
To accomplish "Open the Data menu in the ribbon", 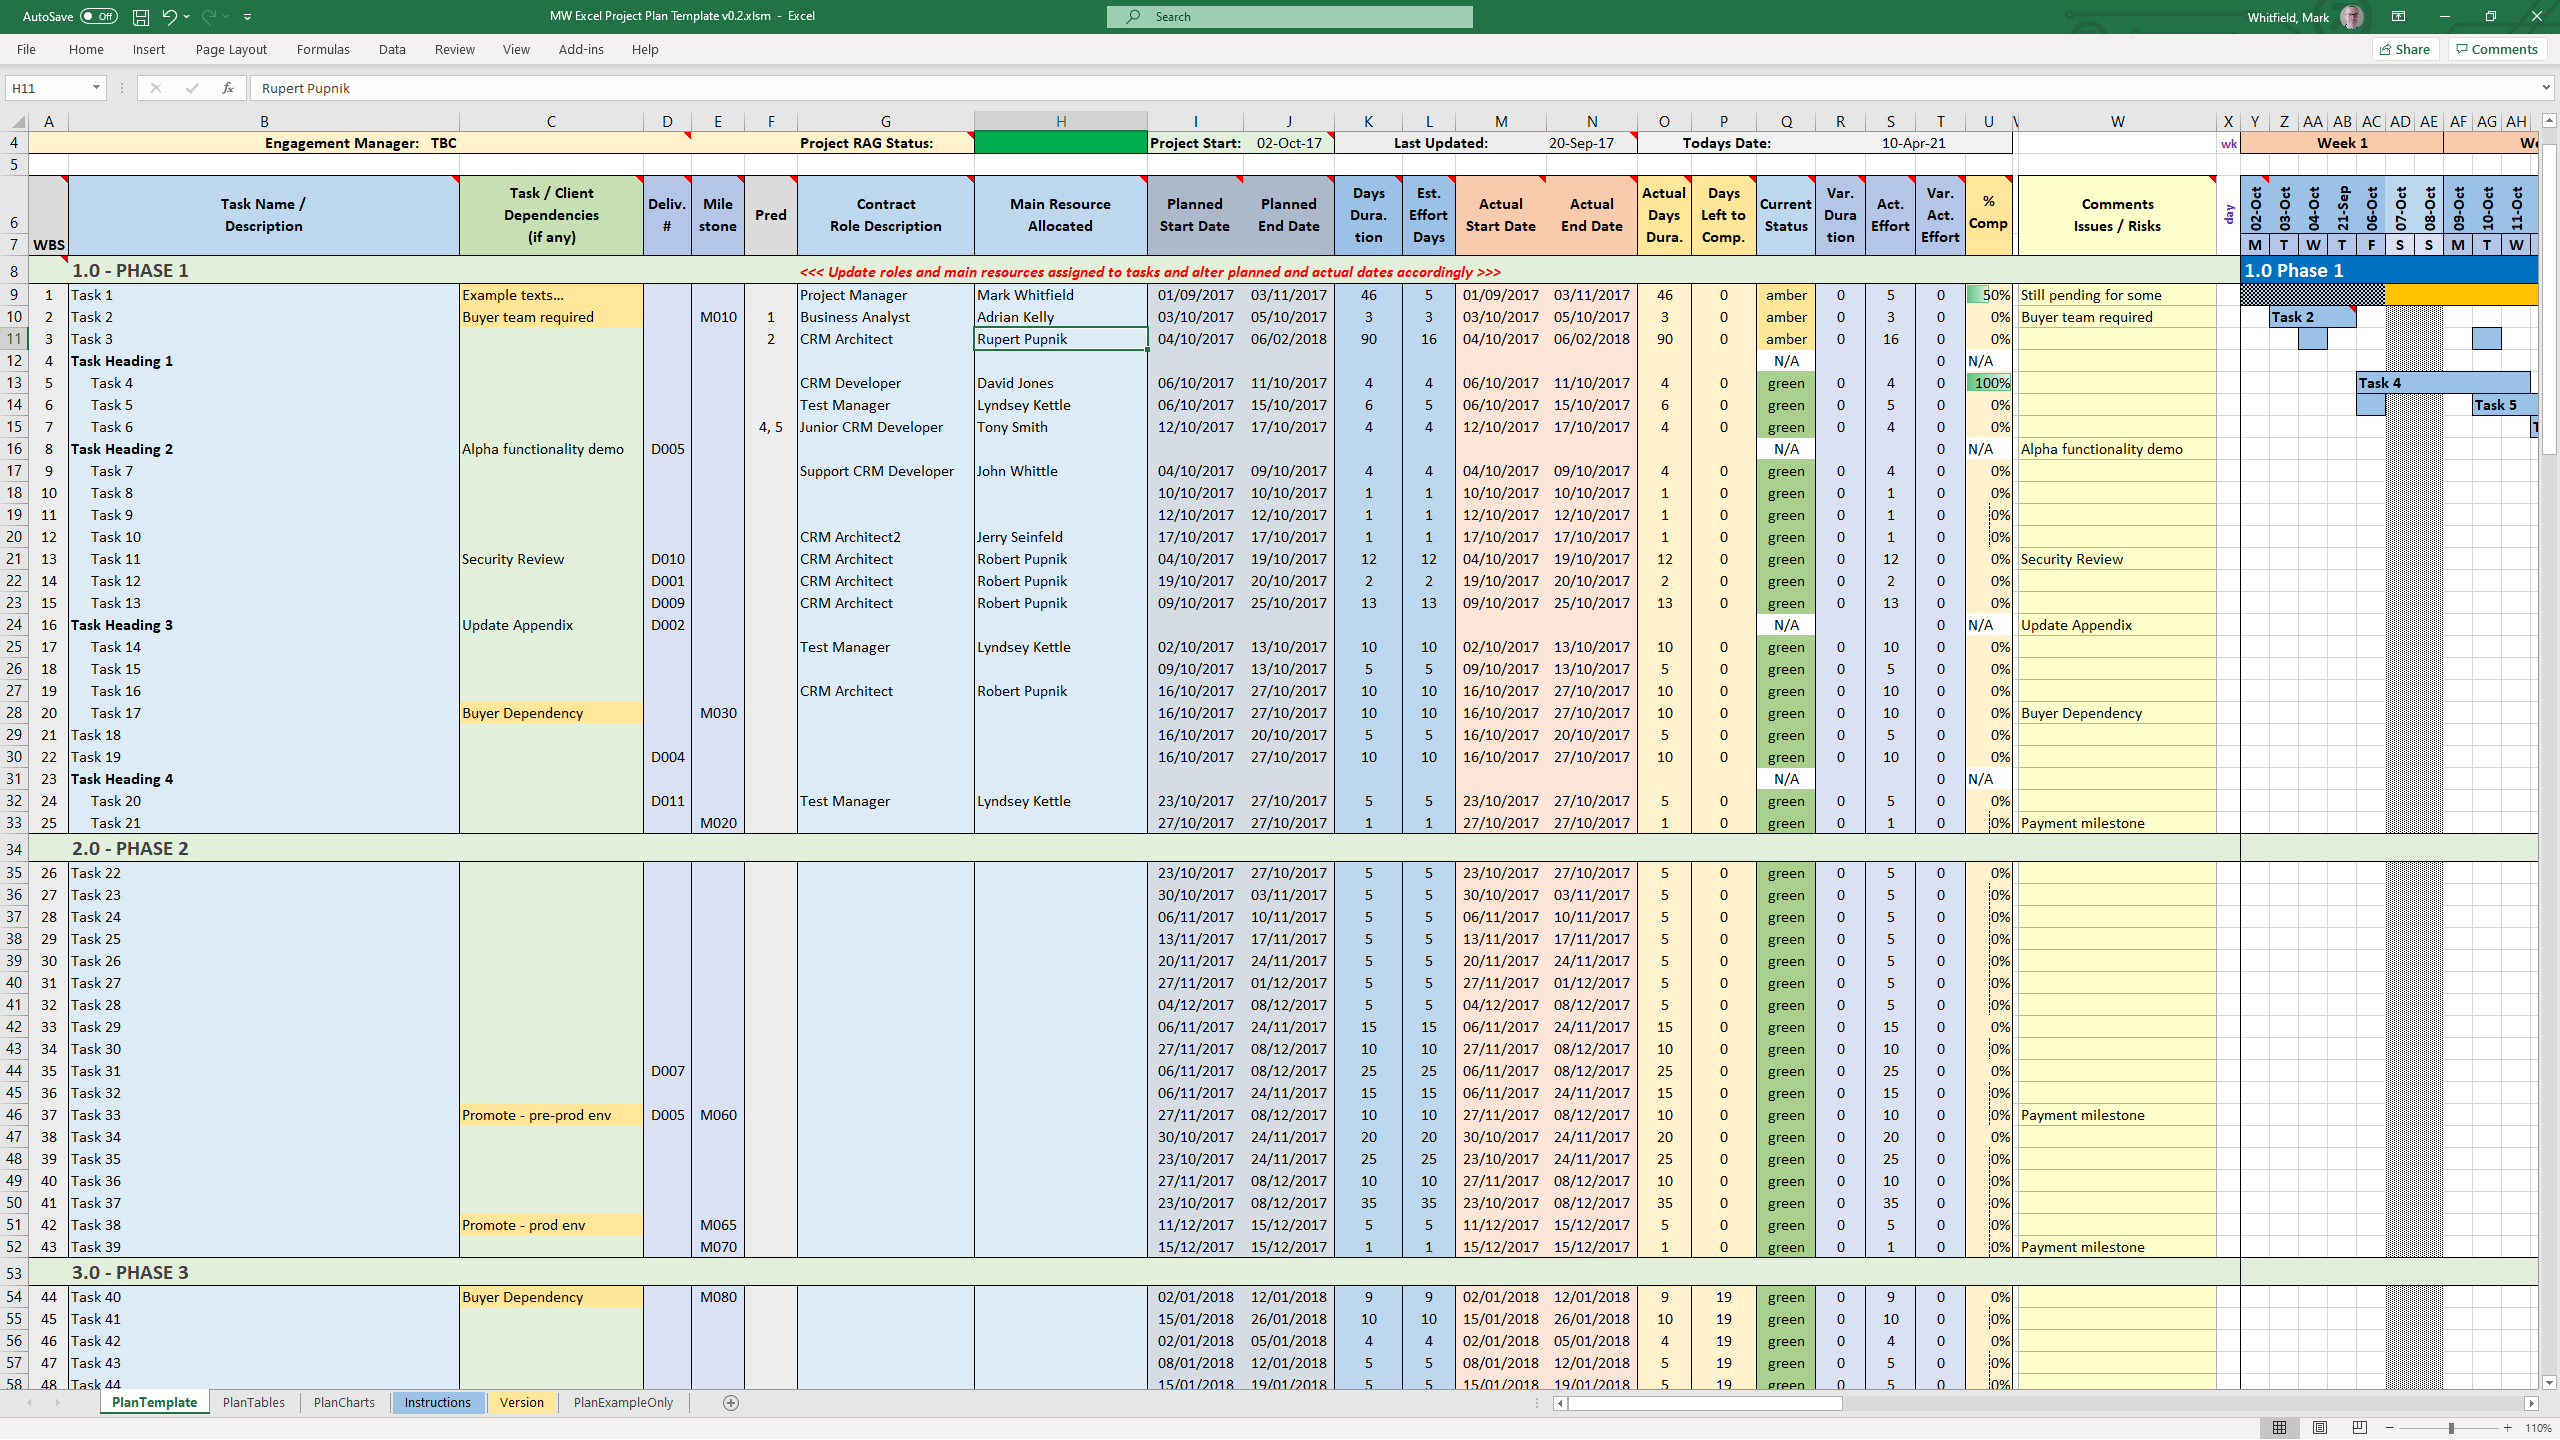I will pos(394,49).
